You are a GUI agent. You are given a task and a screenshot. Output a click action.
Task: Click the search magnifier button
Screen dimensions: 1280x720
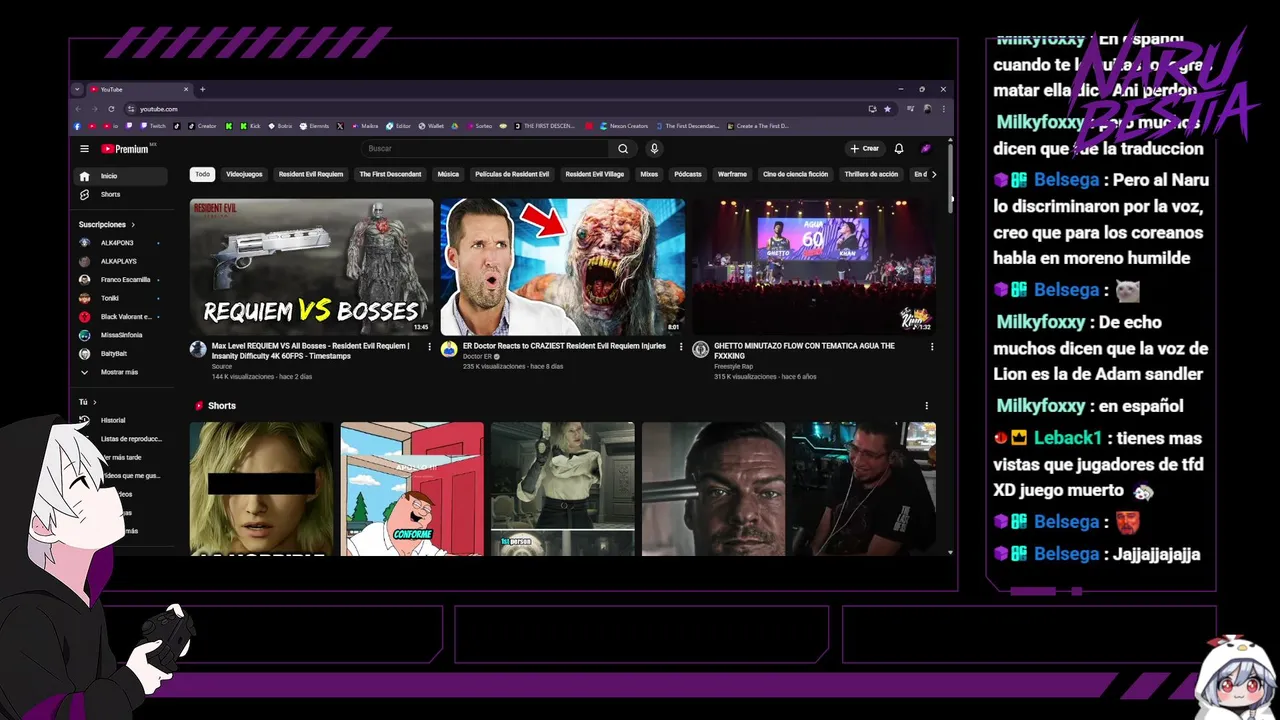[x=623, y=149]
